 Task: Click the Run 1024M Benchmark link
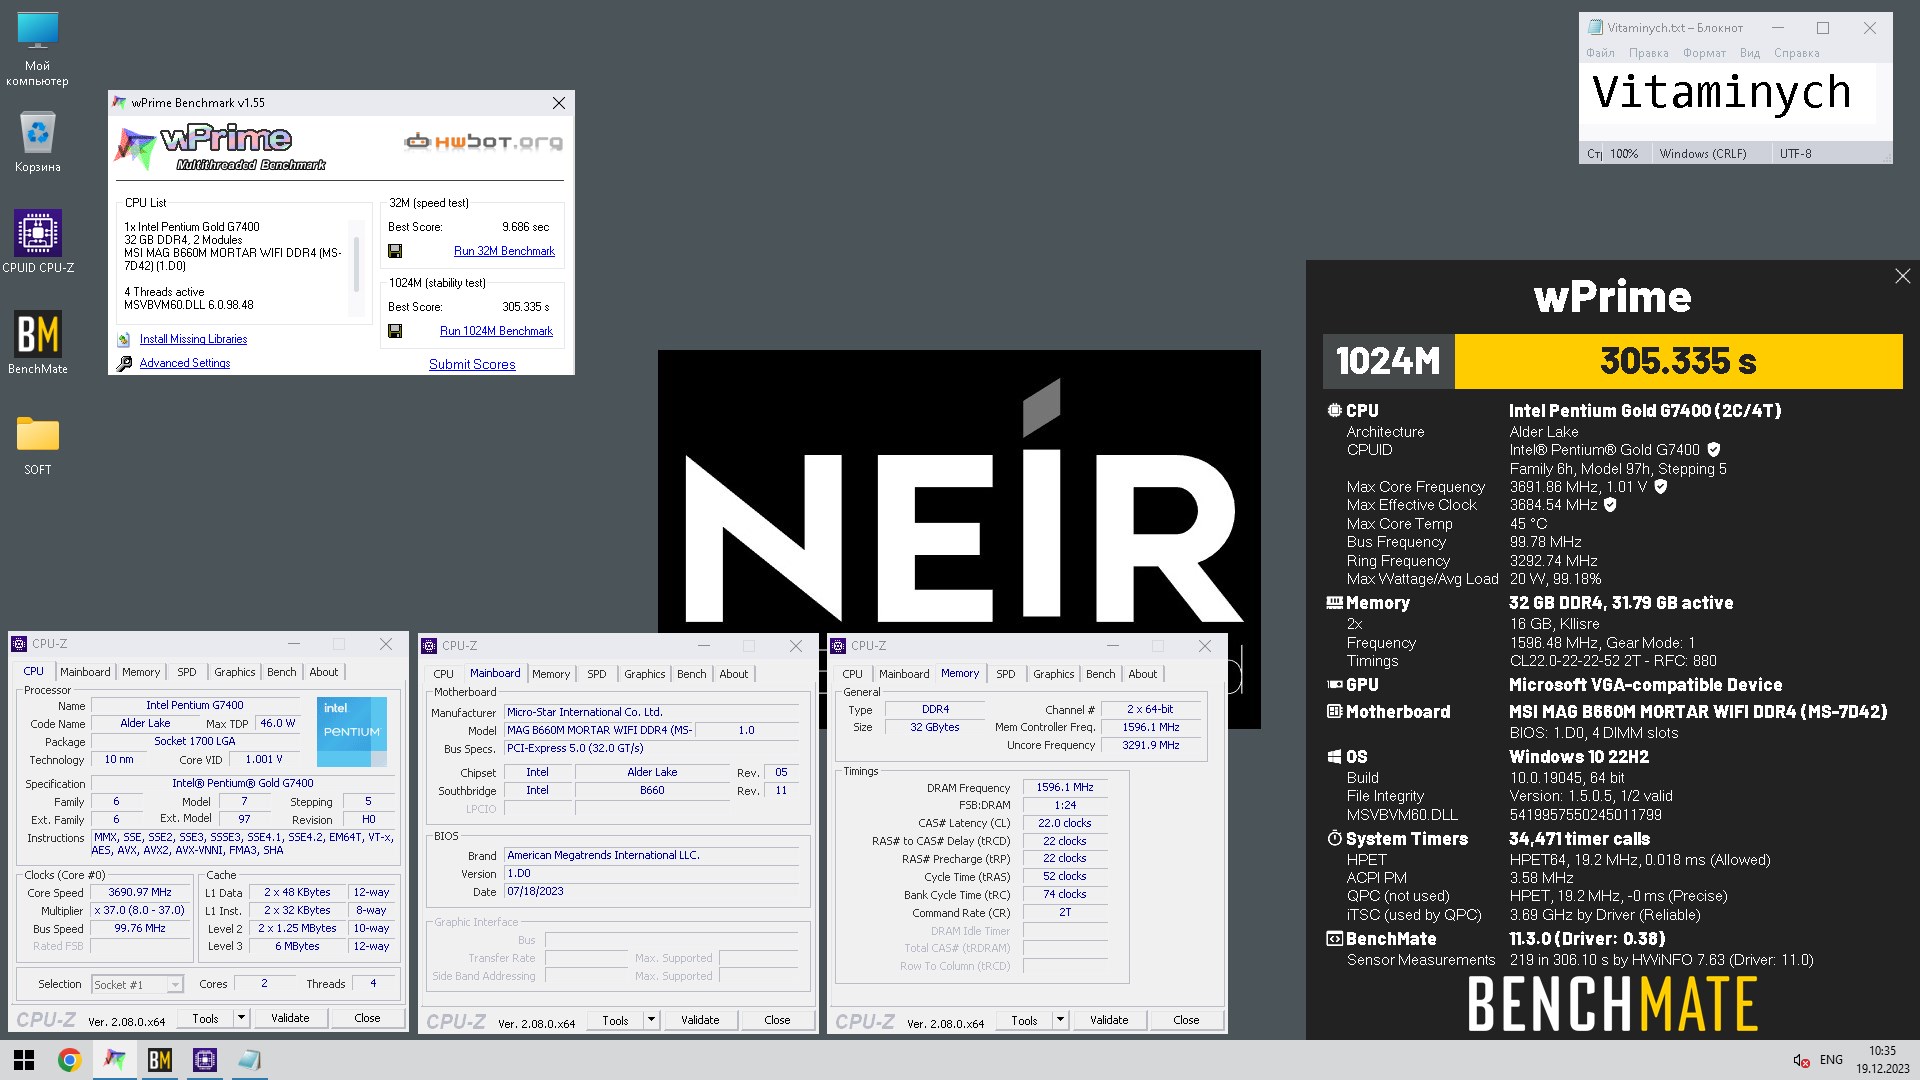(x=496, y=331)
